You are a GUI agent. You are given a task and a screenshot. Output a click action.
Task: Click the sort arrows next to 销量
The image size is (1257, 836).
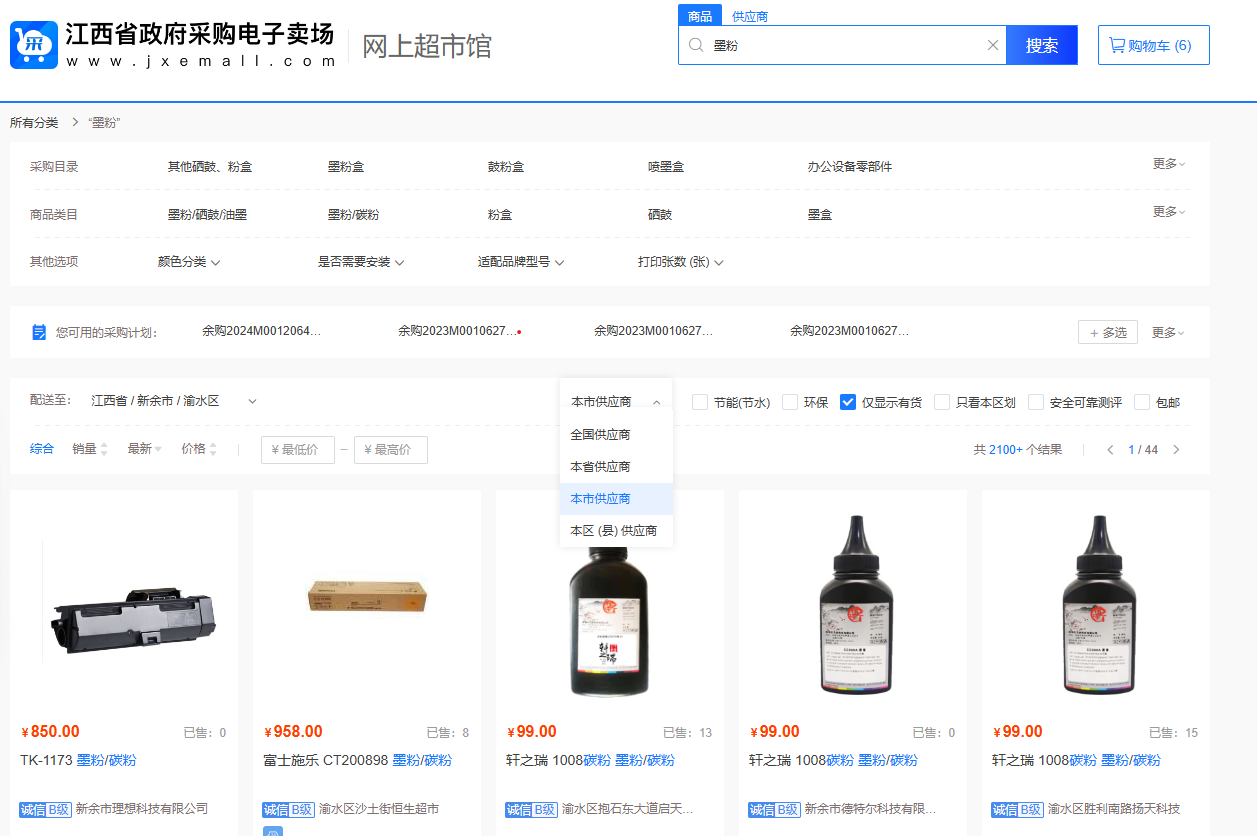104,450
